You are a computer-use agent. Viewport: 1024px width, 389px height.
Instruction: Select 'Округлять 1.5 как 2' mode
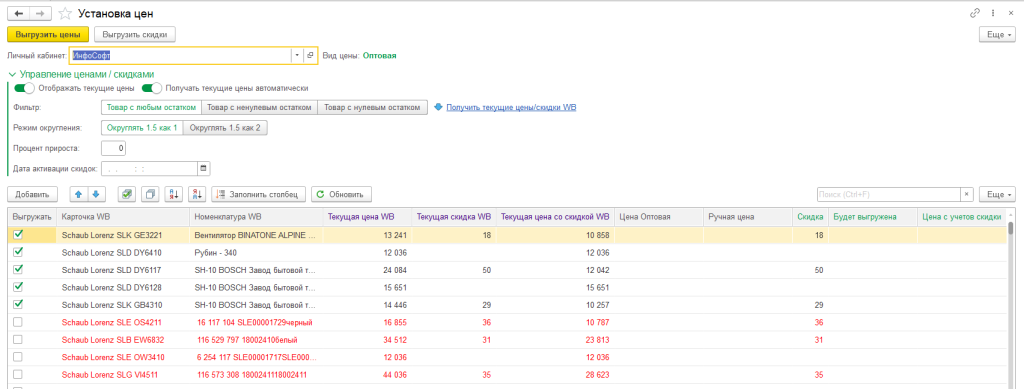[225, 128]
